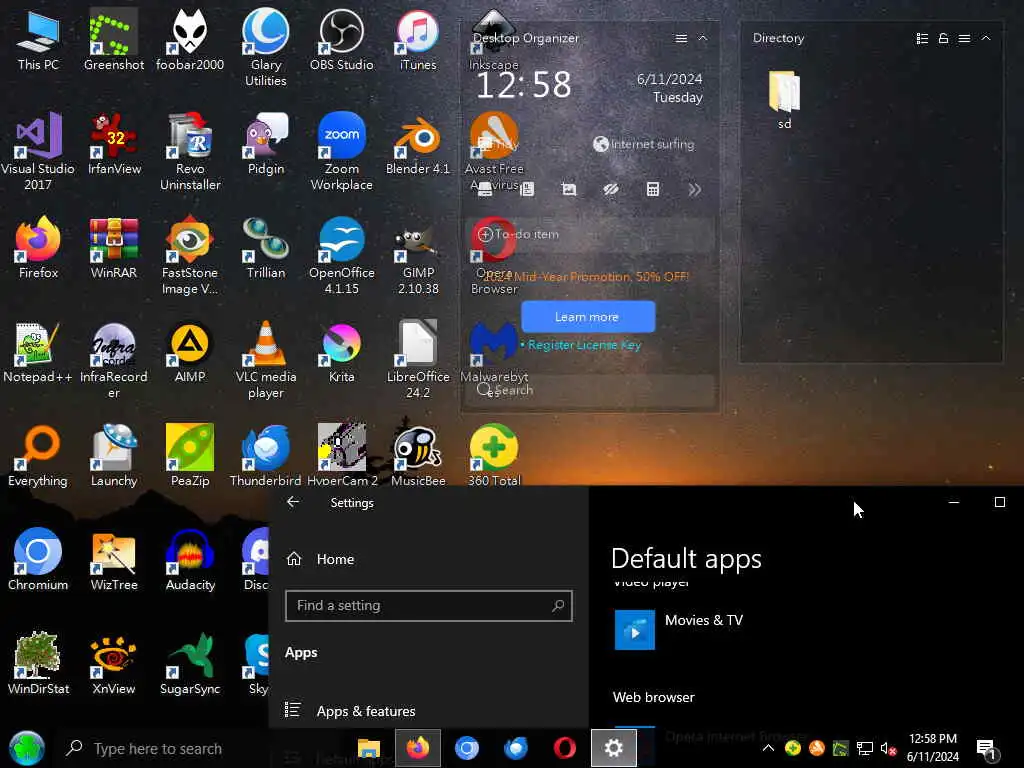
Task: Go back in Settings window
Action: pyautogui.click(x=293, y=502)
